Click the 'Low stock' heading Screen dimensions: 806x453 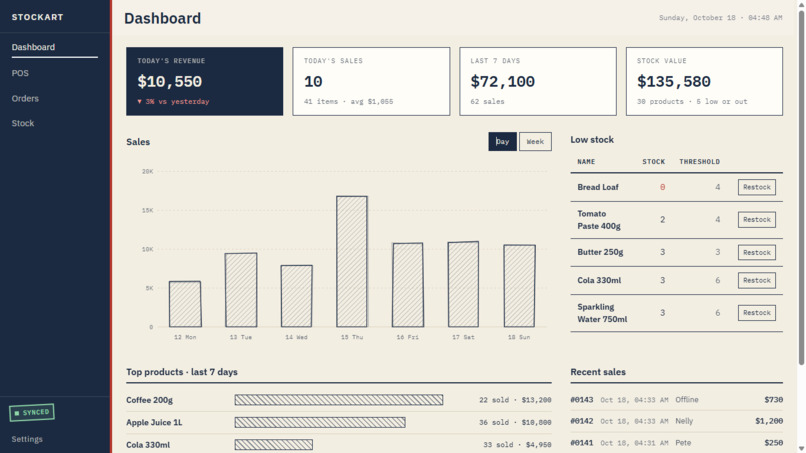coord(592,140)
